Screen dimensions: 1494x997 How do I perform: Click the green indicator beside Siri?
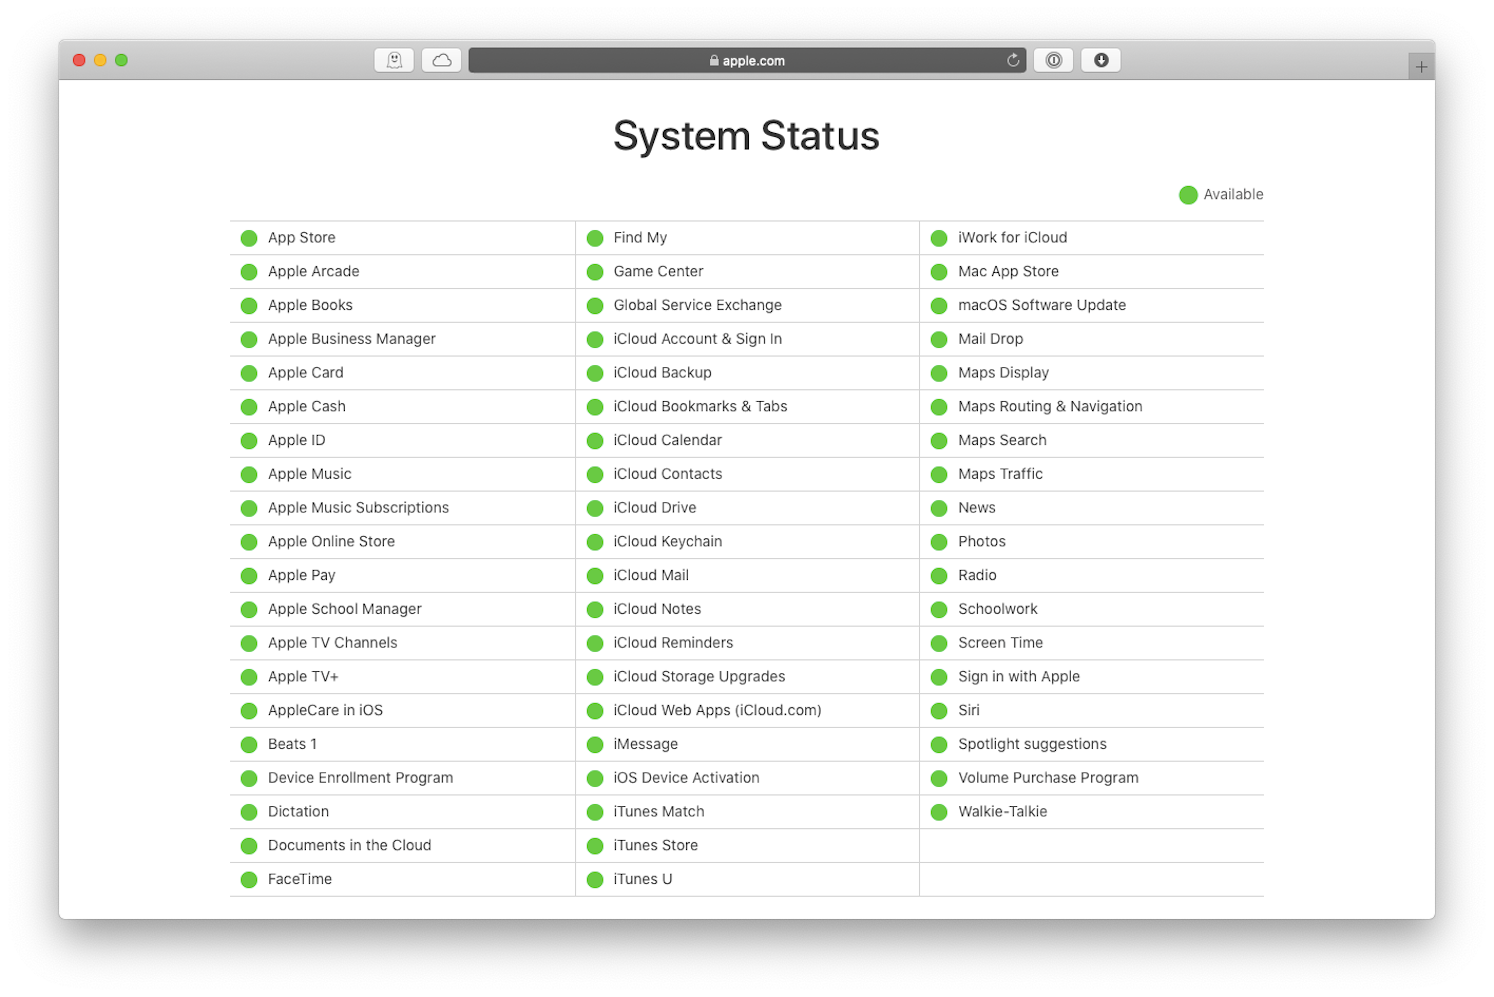click(939, 710)
